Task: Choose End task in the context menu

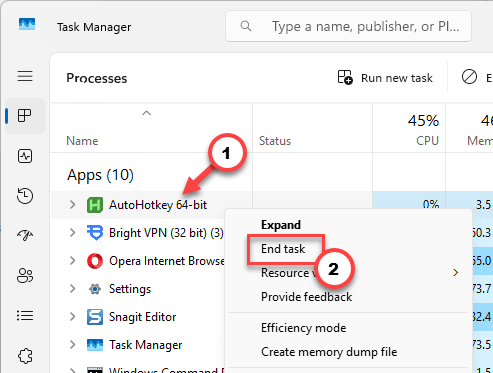Action: coord(283,249)
